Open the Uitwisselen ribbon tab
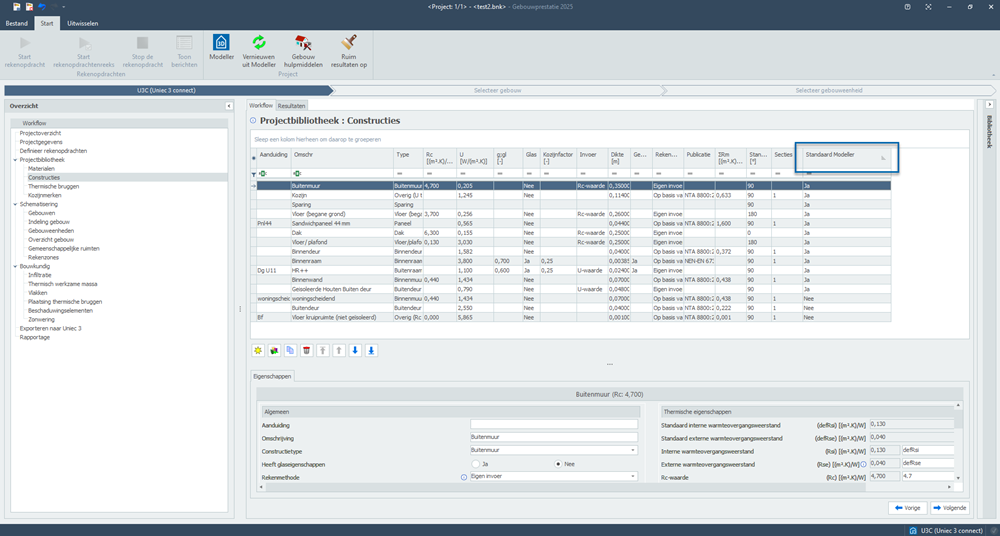 coord(83,21)
